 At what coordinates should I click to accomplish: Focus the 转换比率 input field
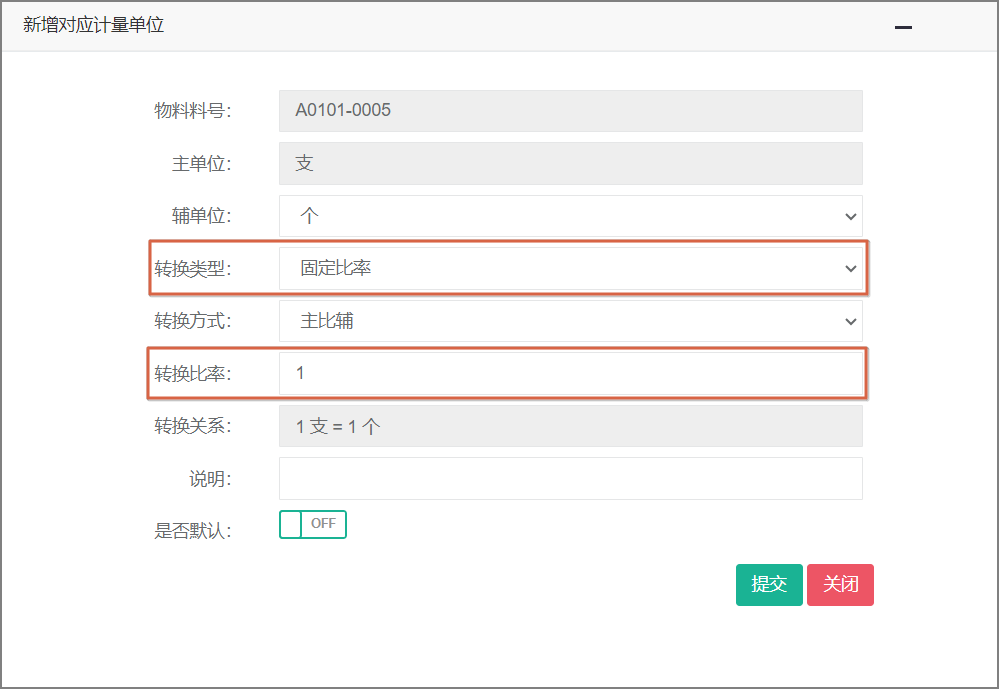[x=570, y=373]
